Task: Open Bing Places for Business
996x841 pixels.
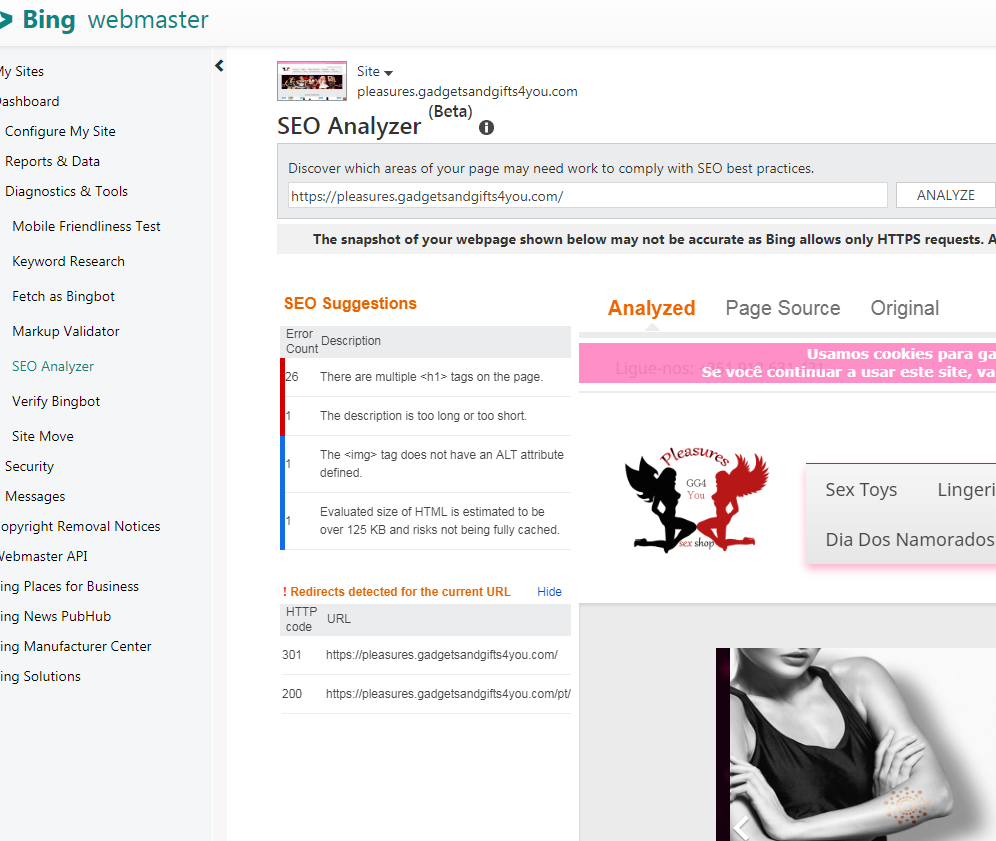Action: (69, 586)
